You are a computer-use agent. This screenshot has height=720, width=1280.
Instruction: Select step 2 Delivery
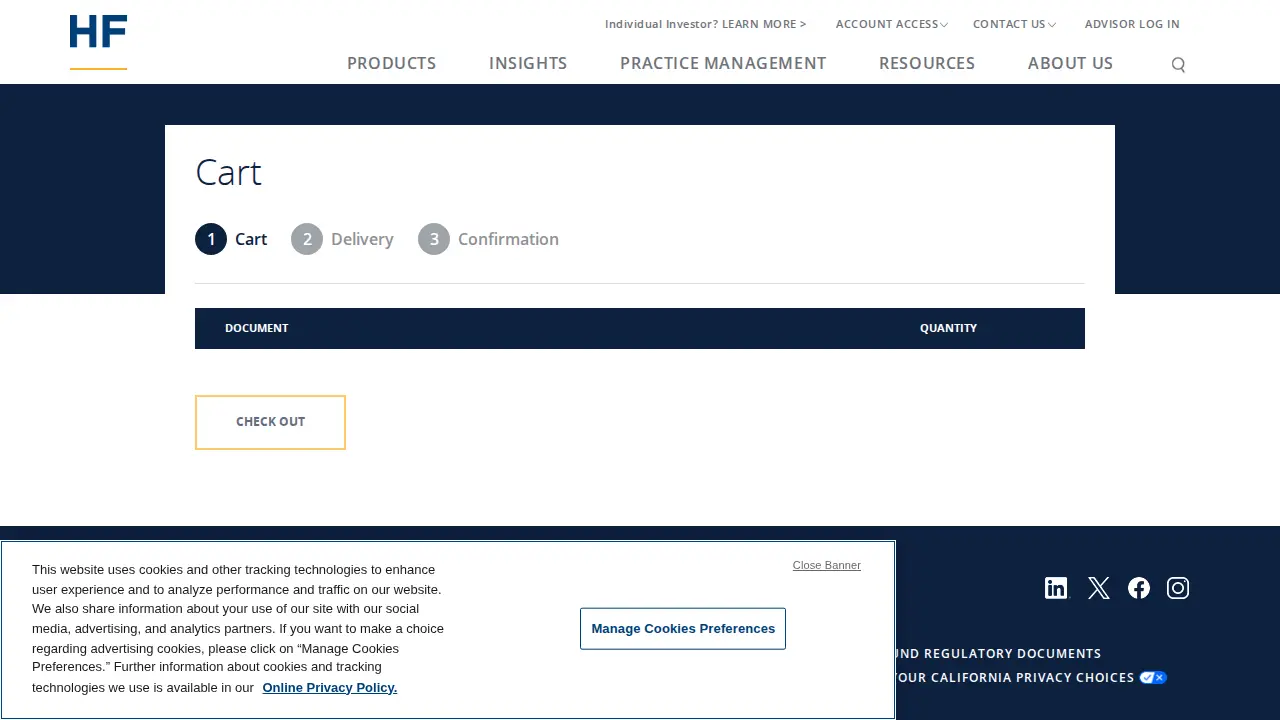[342, 239]
